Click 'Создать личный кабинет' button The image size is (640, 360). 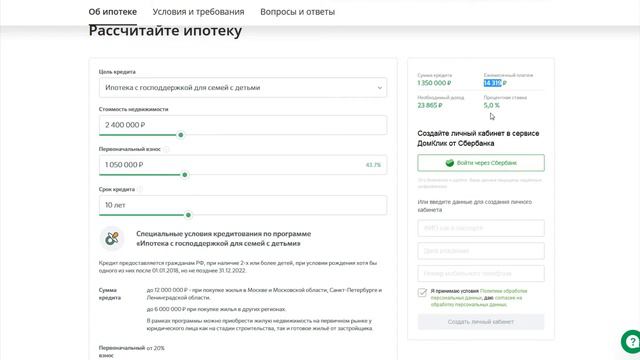point(481,322)
